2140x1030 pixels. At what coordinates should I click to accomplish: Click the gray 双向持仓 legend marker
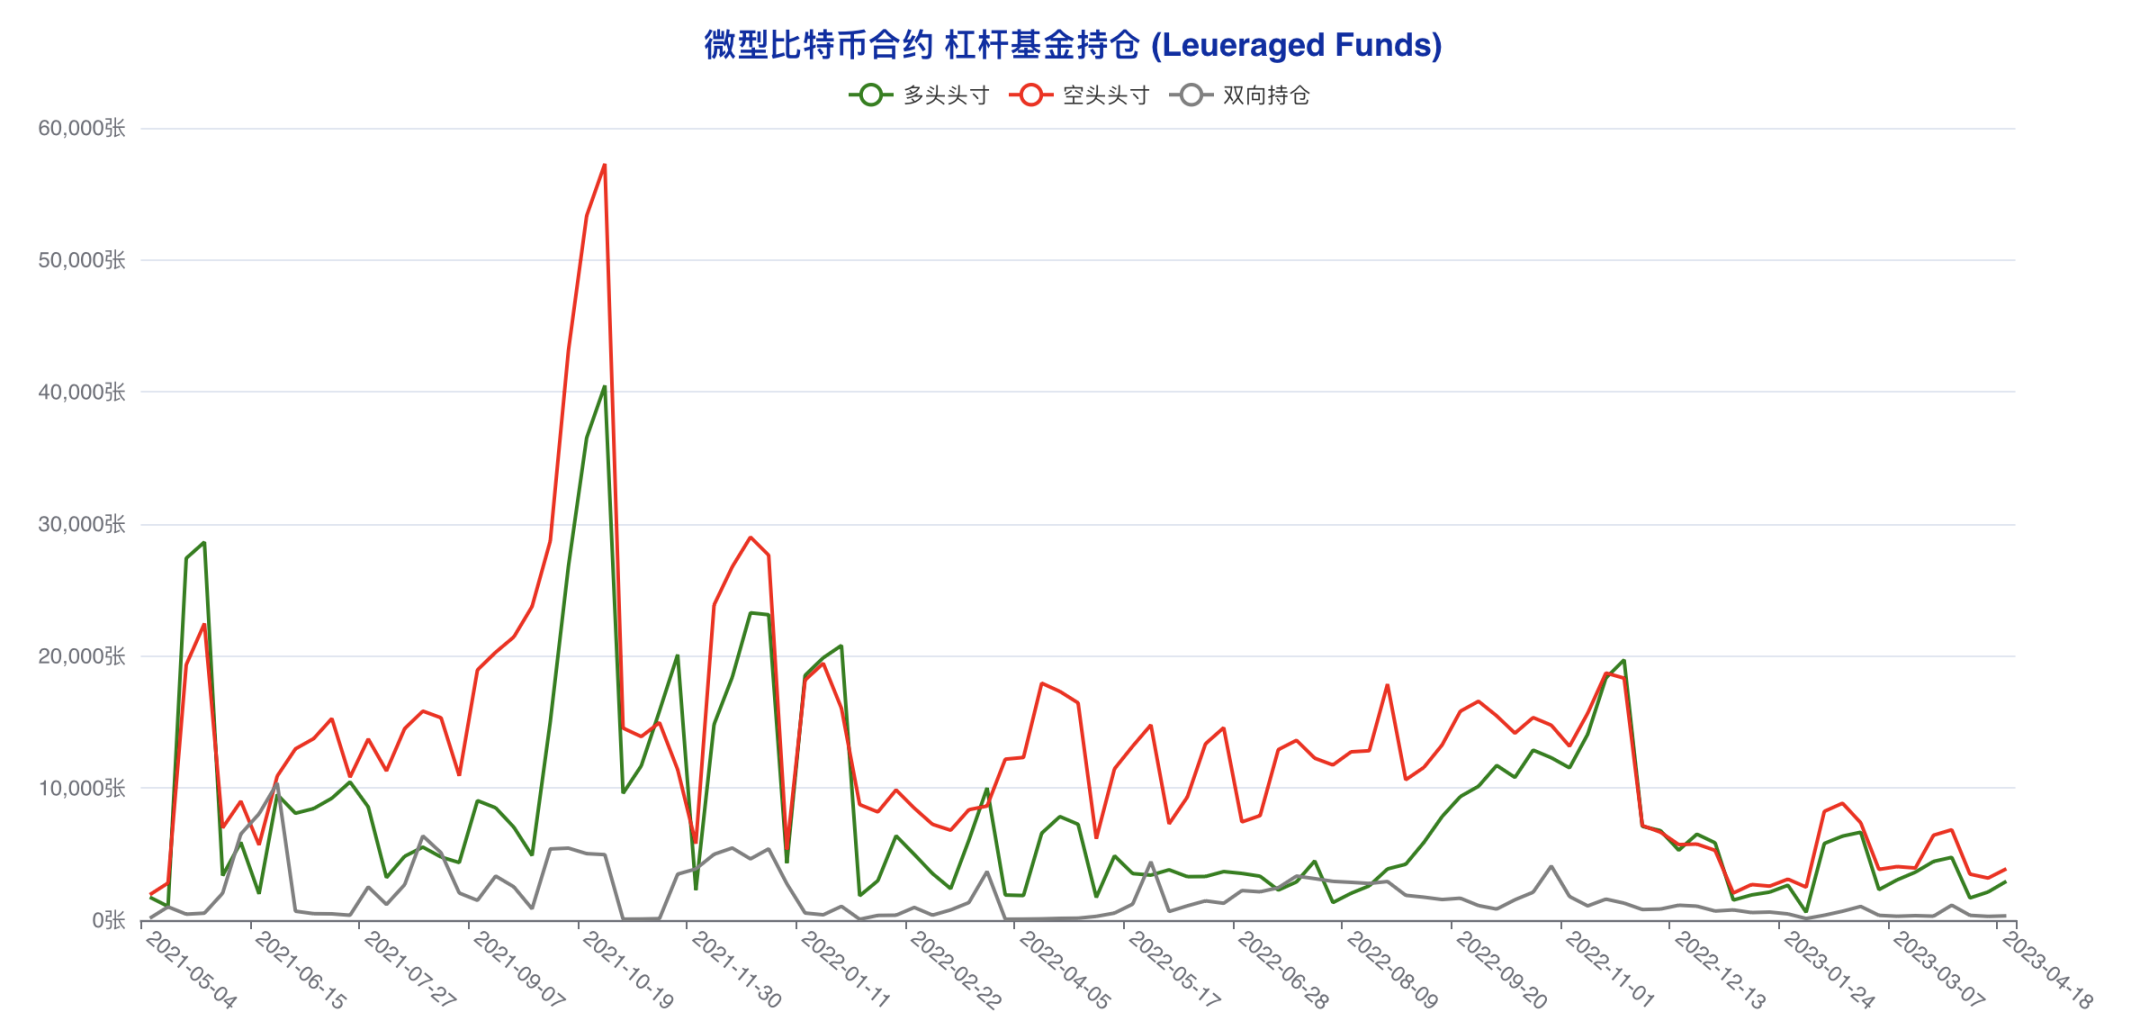pyautogui.click(x=1191, y=95)
